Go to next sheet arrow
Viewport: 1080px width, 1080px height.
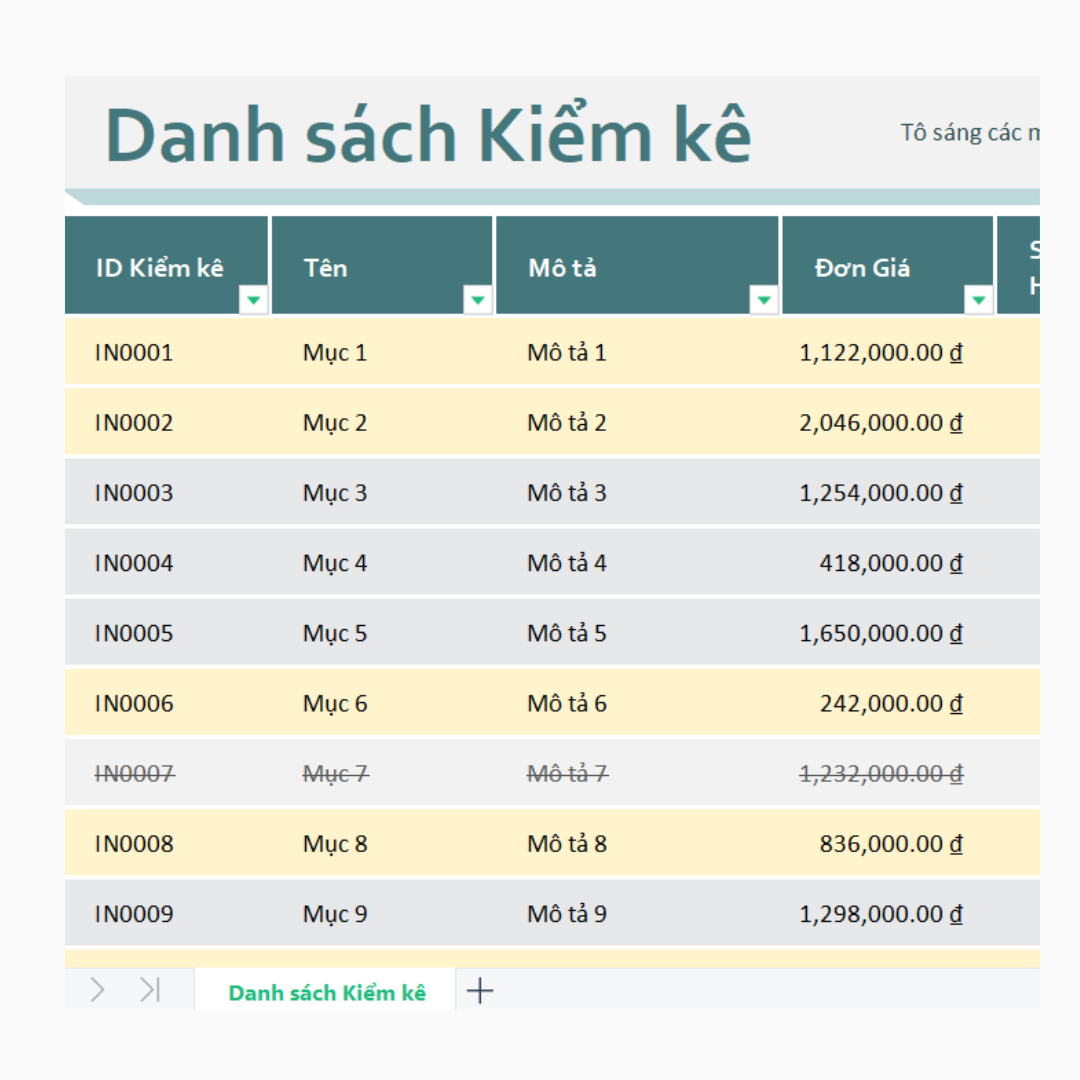[97, 990]
